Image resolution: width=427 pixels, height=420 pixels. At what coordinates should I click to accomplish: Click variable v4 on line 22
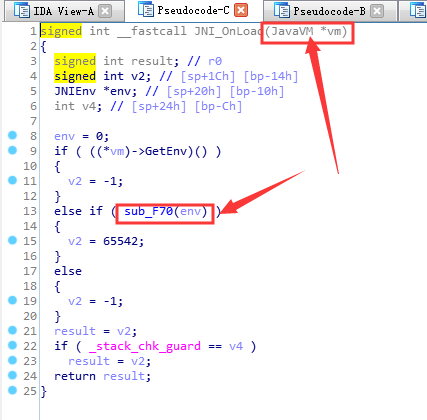point(236,346)
